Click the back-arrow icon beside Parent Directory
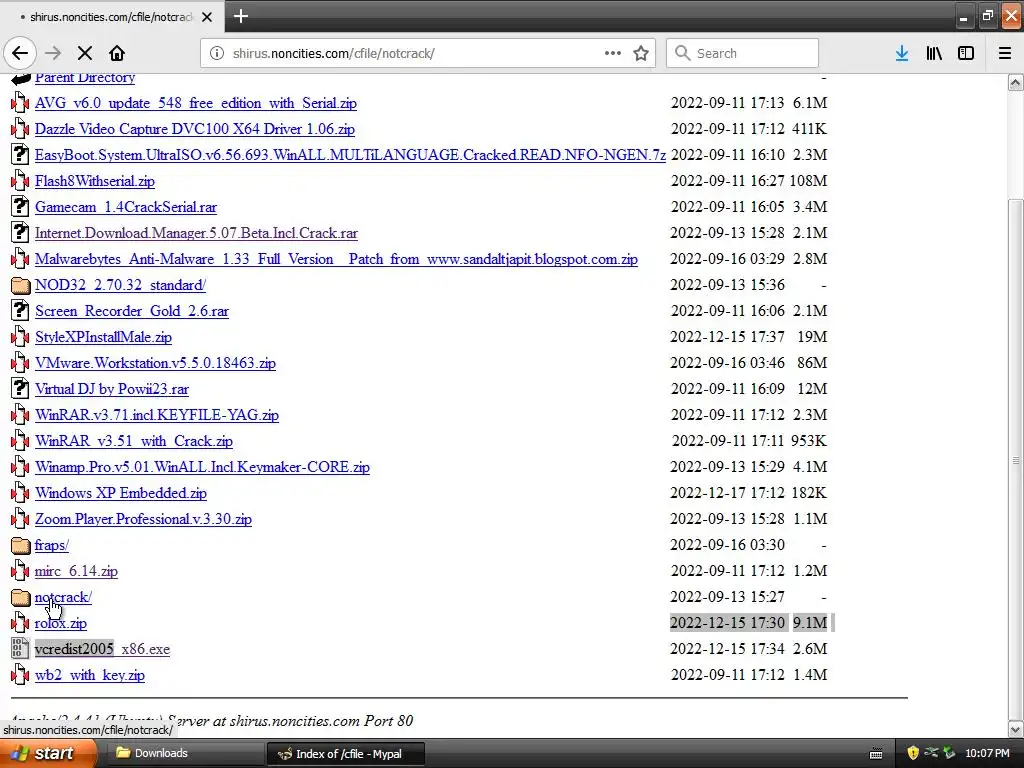This screenshot has width=1024, height=768. pyautogui.click(x=21, y=78)
